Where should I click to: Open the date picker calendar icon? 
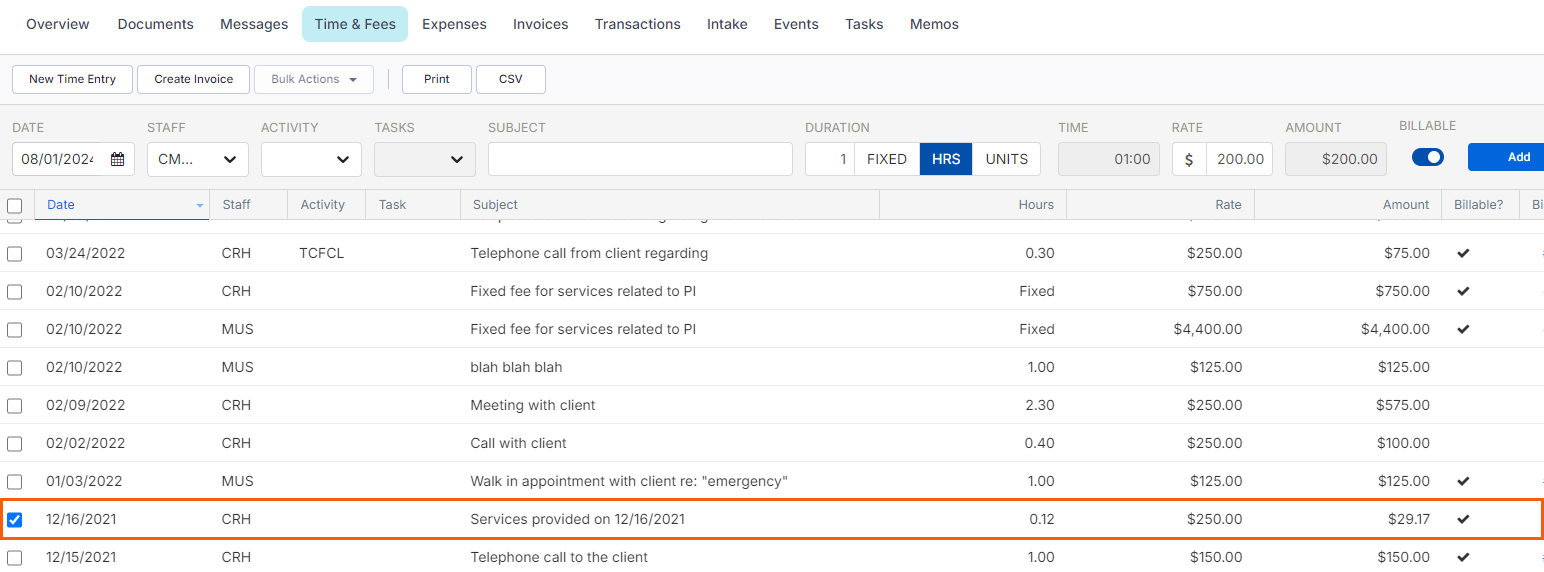pyautogui.click(x=118, y=159)
